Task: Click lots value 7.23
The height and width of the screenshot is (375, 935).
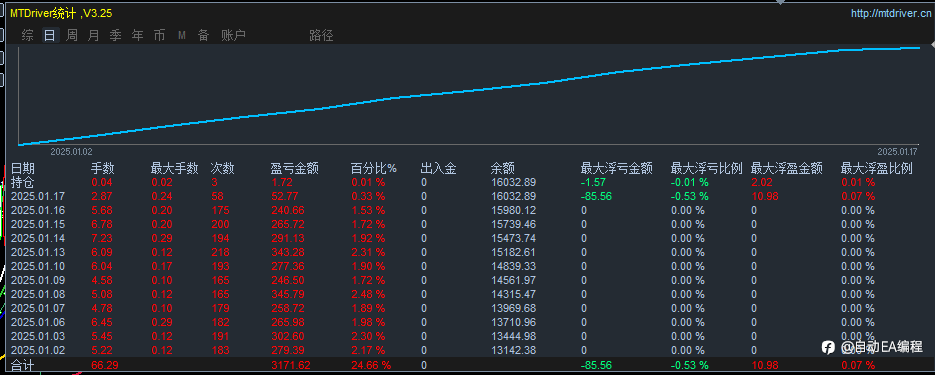Action: pos(101,238)
